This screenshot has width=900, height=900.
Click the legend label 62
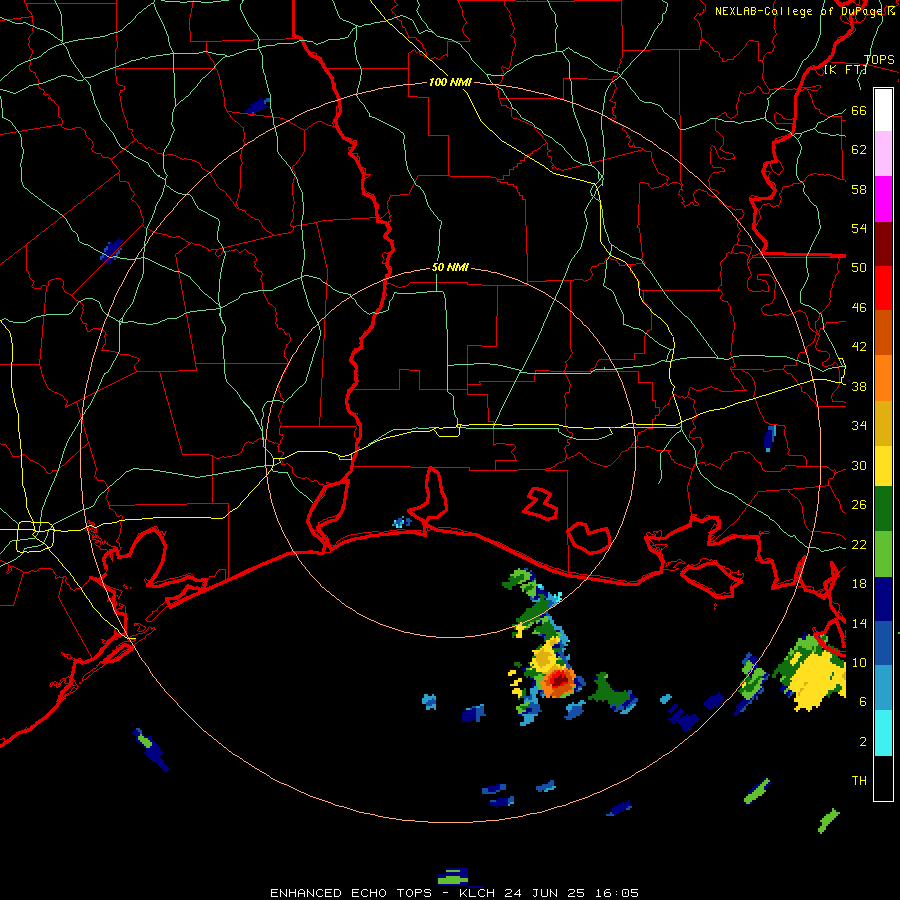(859, 150)
